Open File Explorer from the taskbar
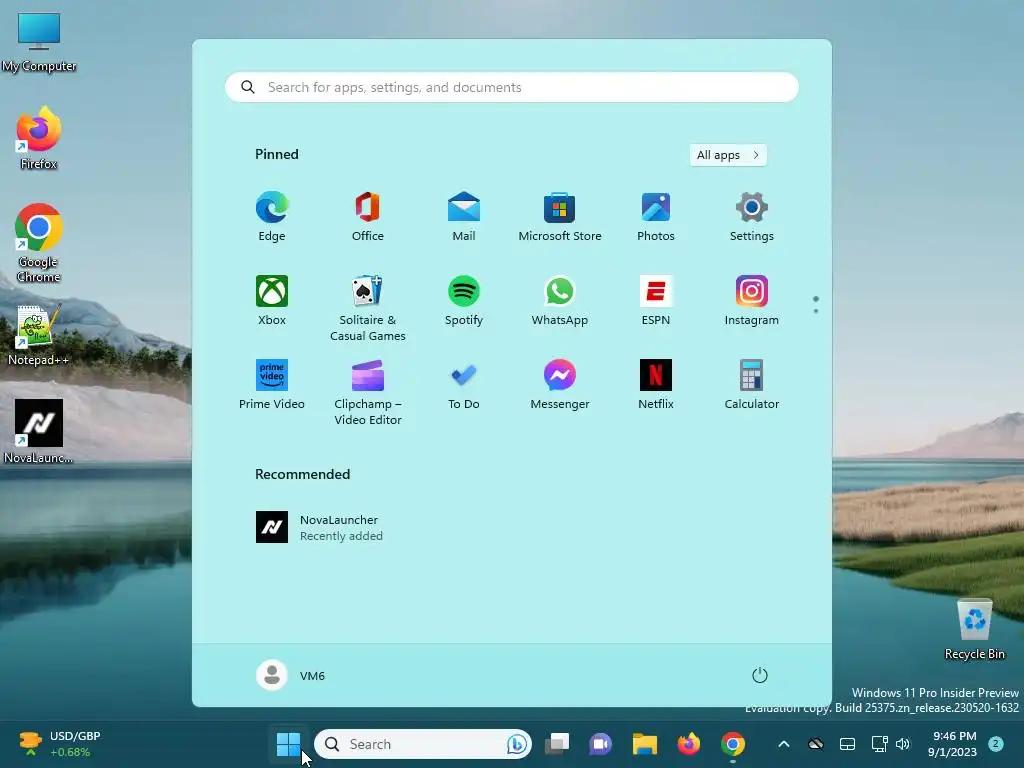 pos(645,744)
